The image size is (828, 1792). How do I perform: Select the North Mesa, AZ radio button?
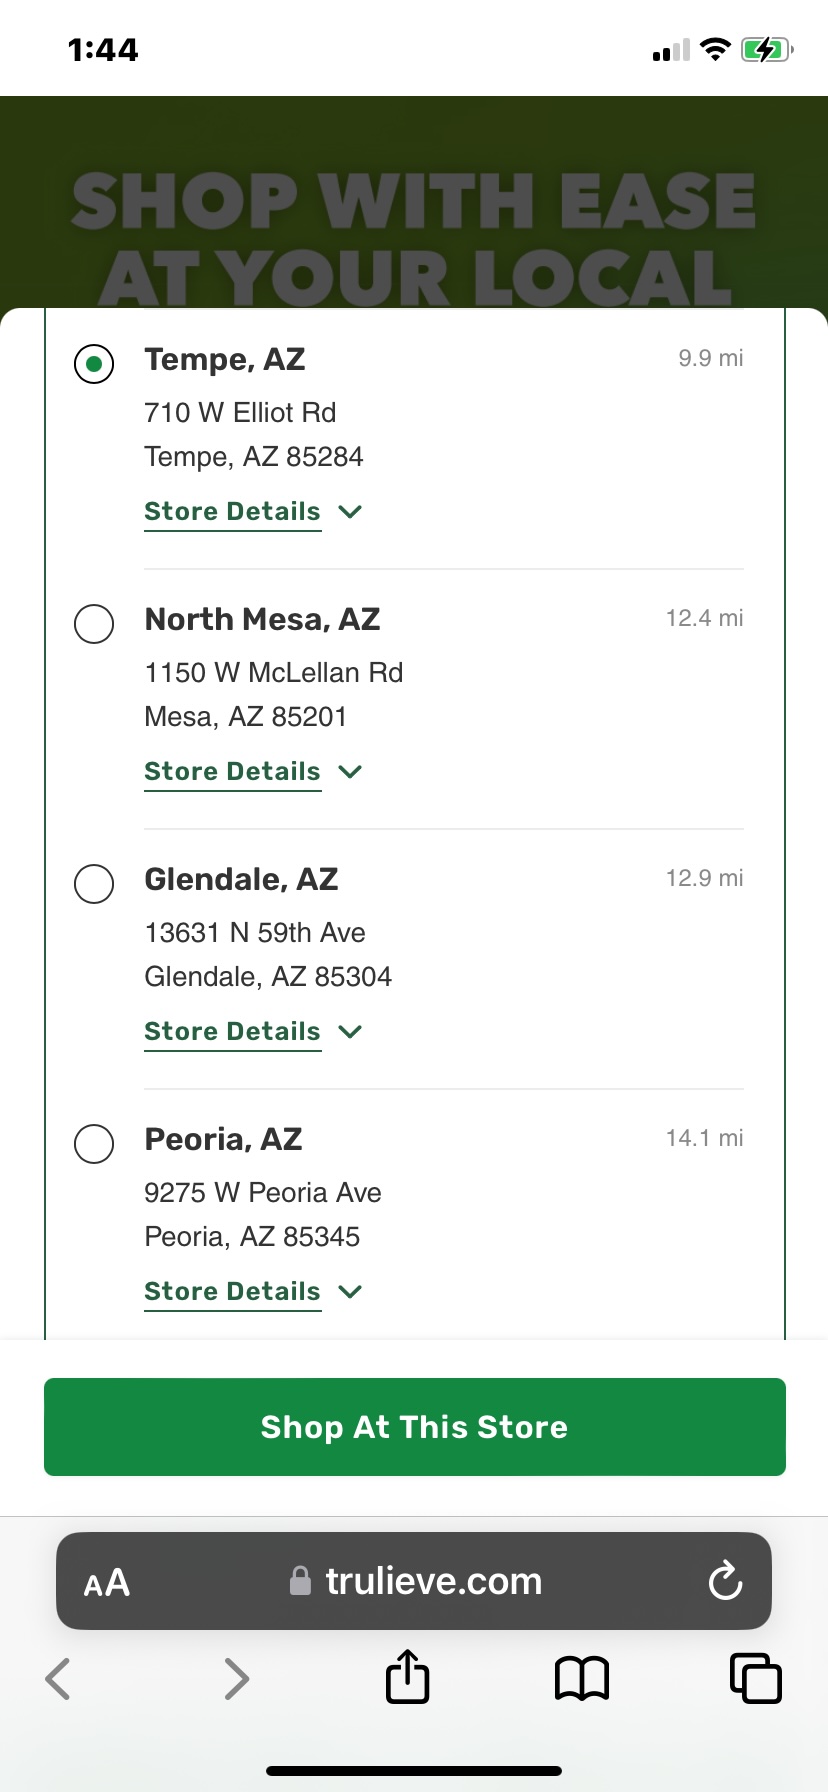94,624
